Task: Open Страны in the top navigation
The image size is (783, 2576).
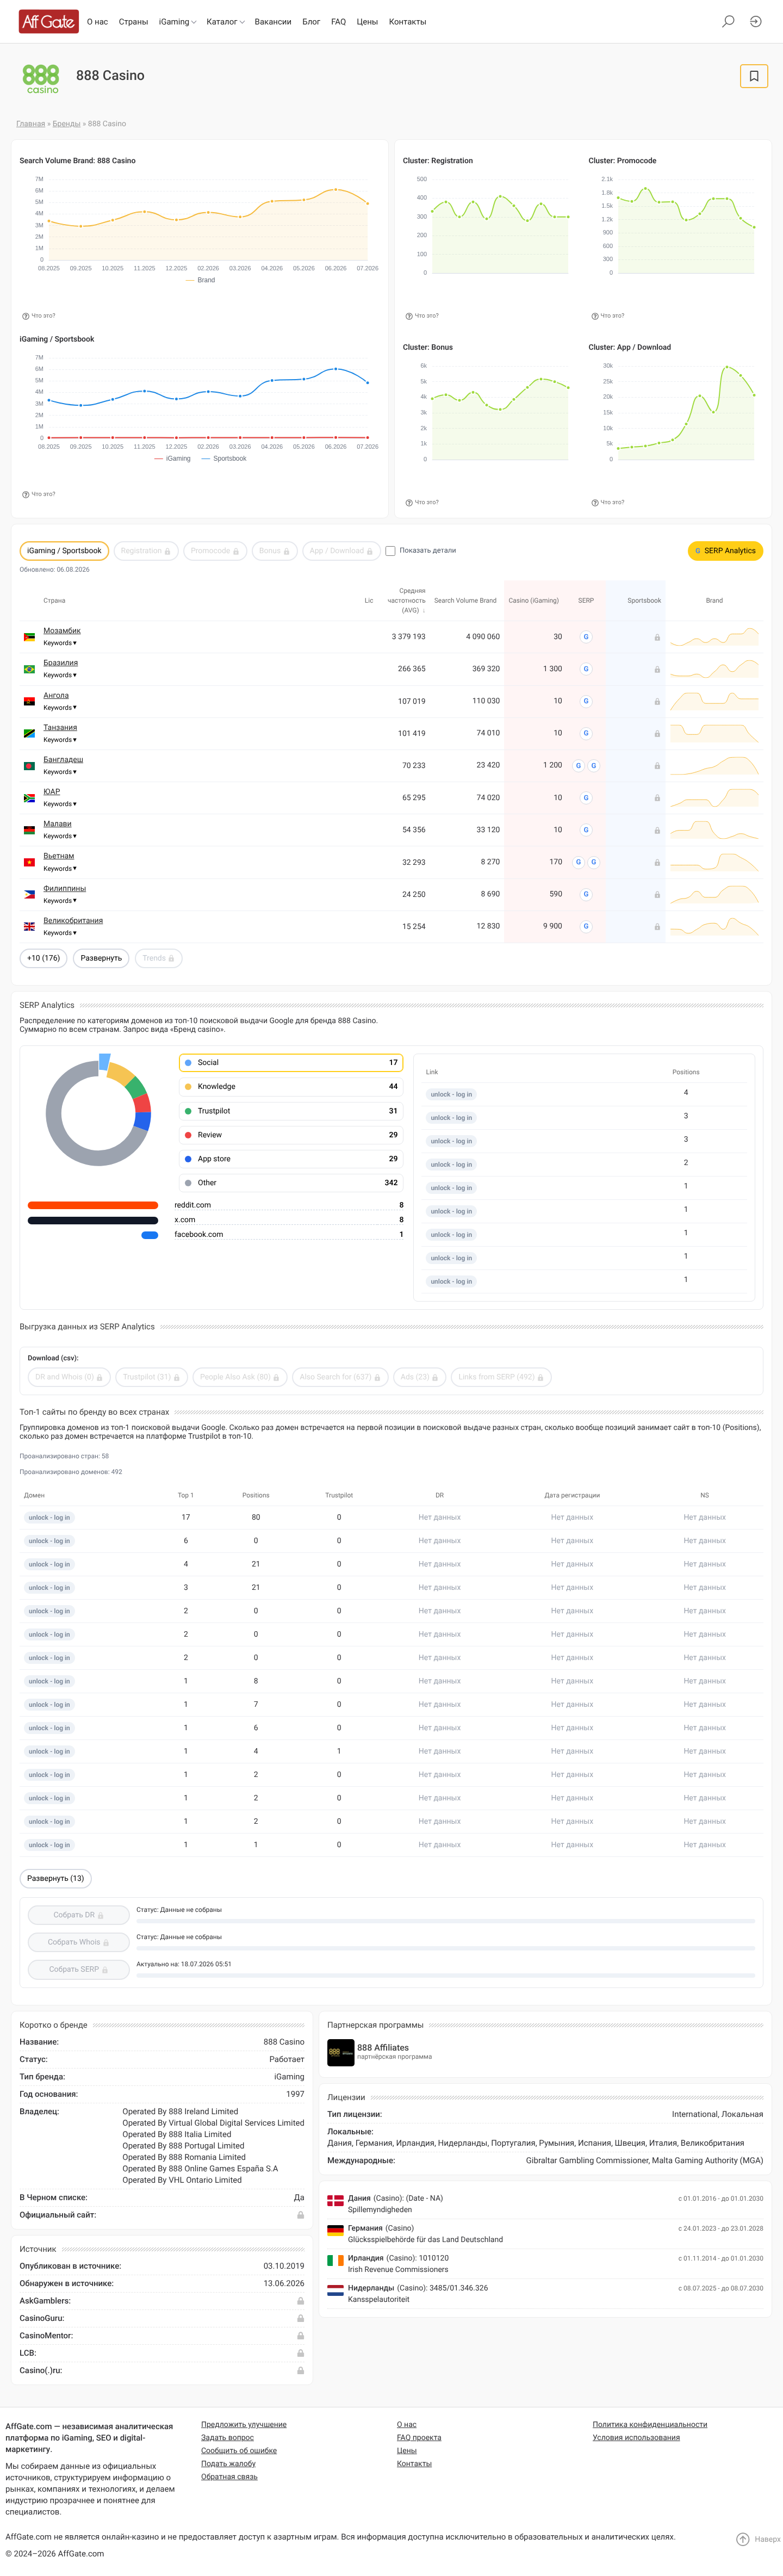Action: pos(133,22)
